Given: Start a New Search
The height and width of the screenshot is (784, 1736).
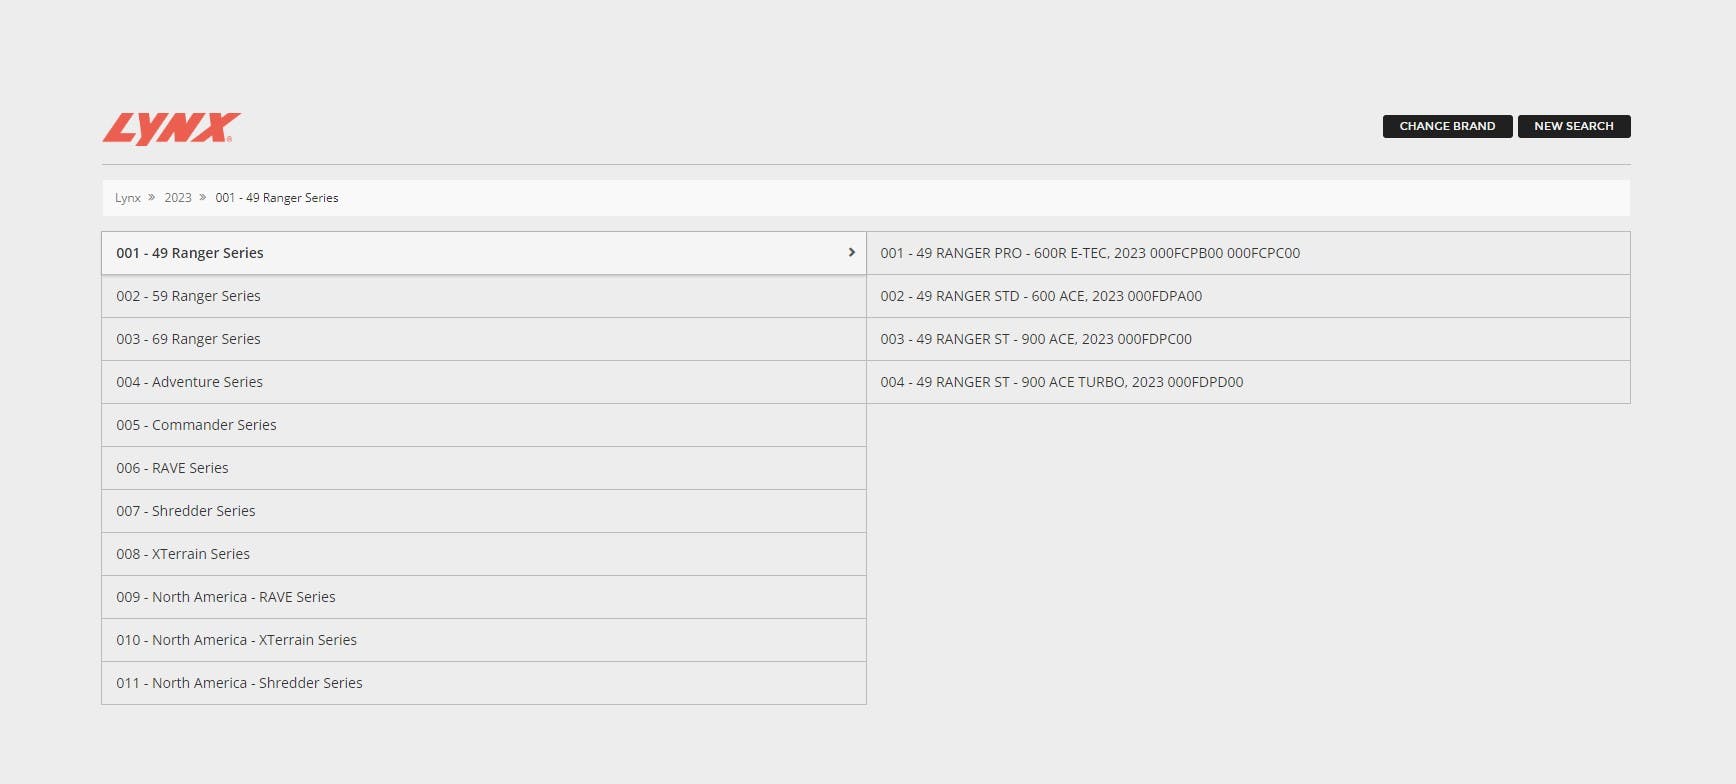Looking at the screenshot, I should point(1573,126).
